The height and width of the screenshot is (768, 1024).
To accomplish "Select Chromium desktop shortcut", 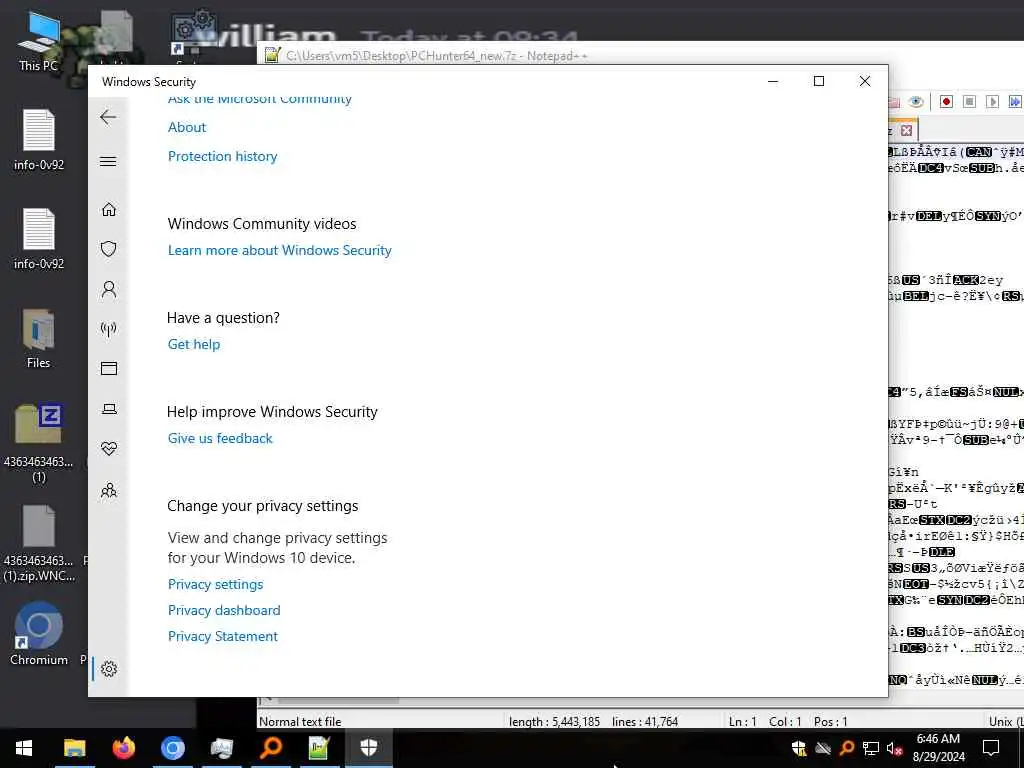I will [x=39, y=634].
